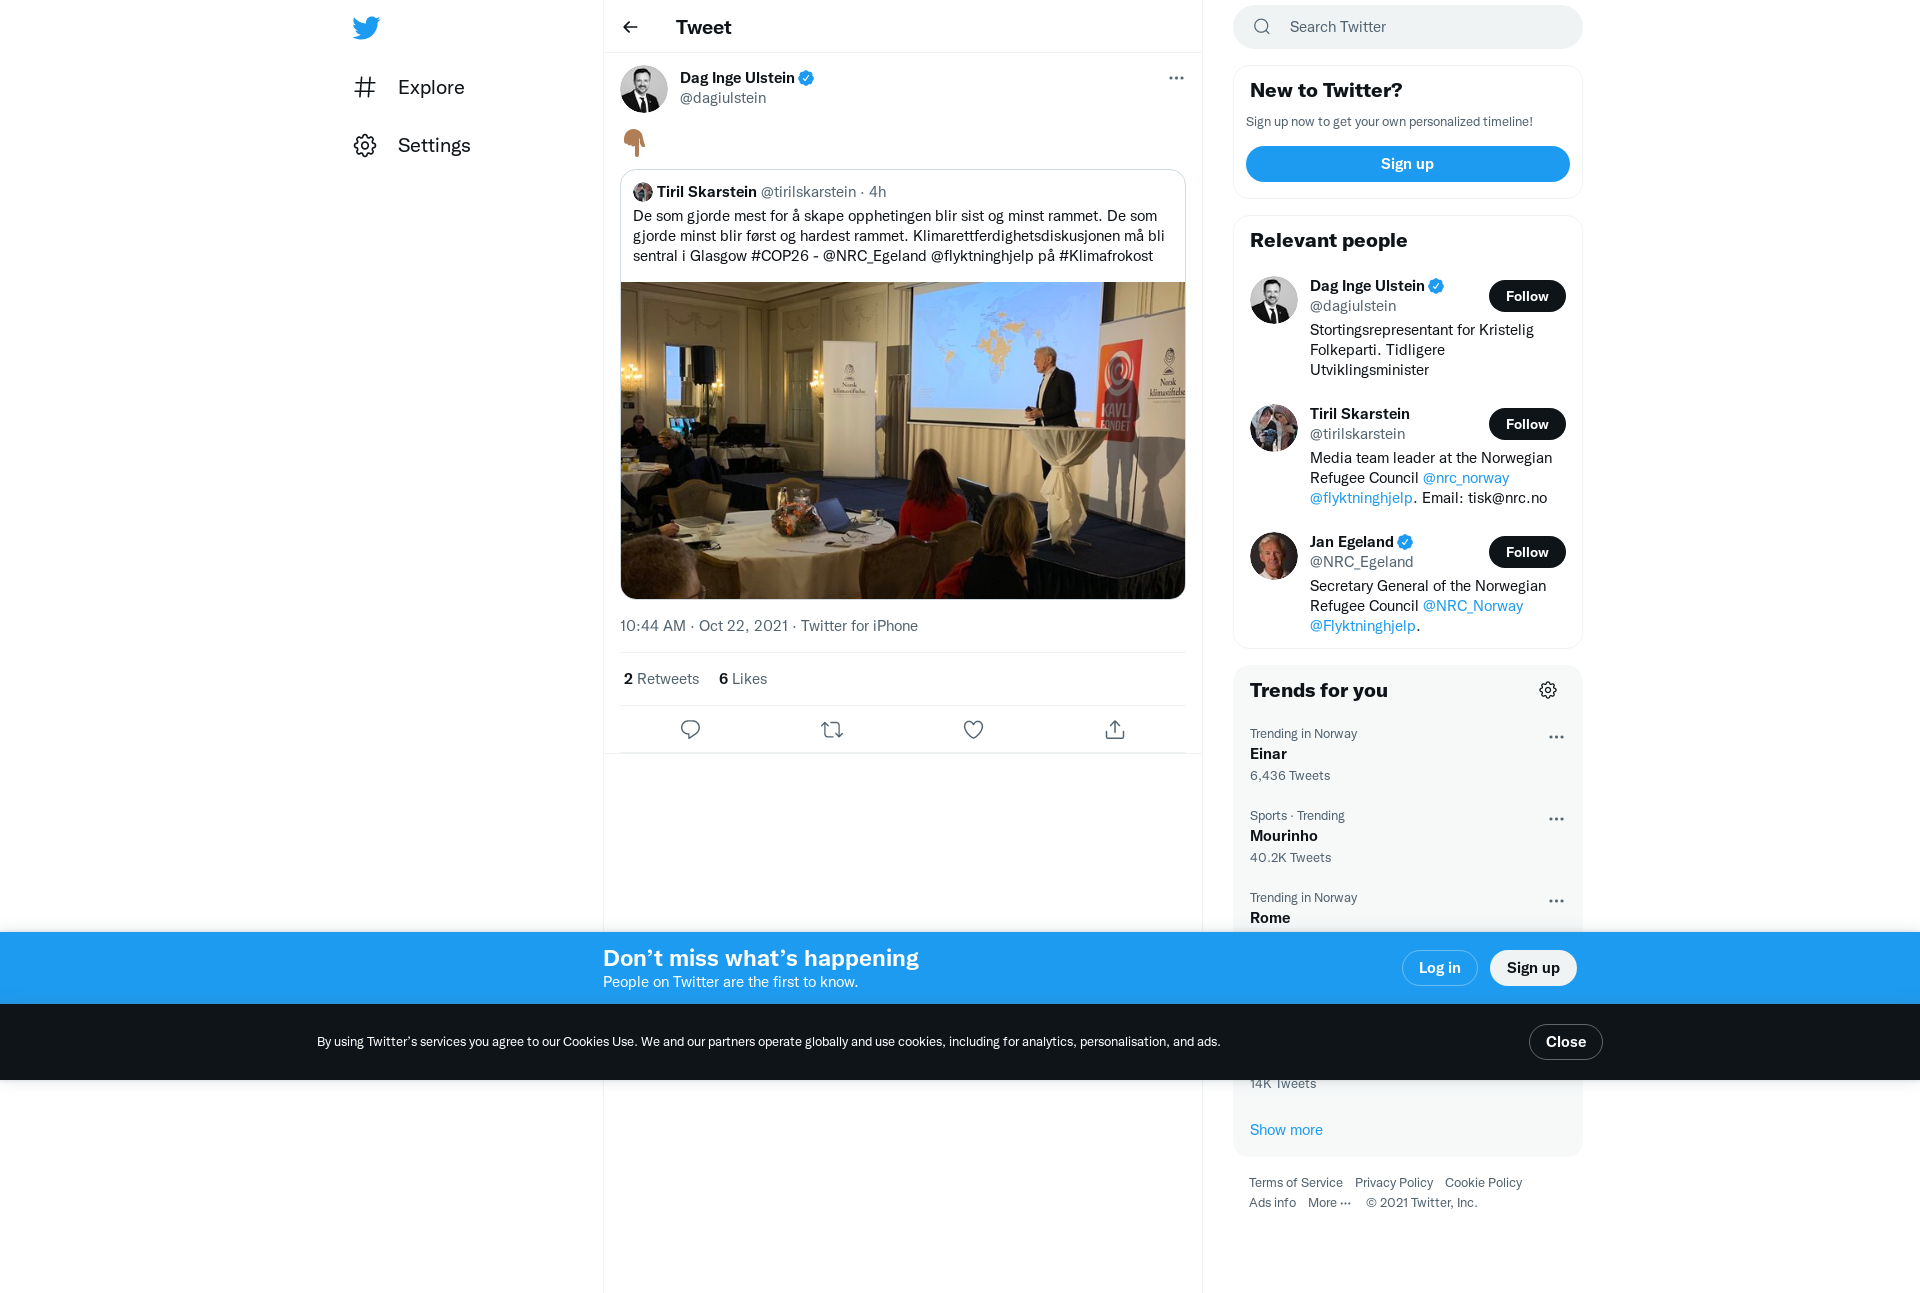Expand the More footer links menu
This screenshot has width=1920, height=1293.
[x=1329, y=1203]
